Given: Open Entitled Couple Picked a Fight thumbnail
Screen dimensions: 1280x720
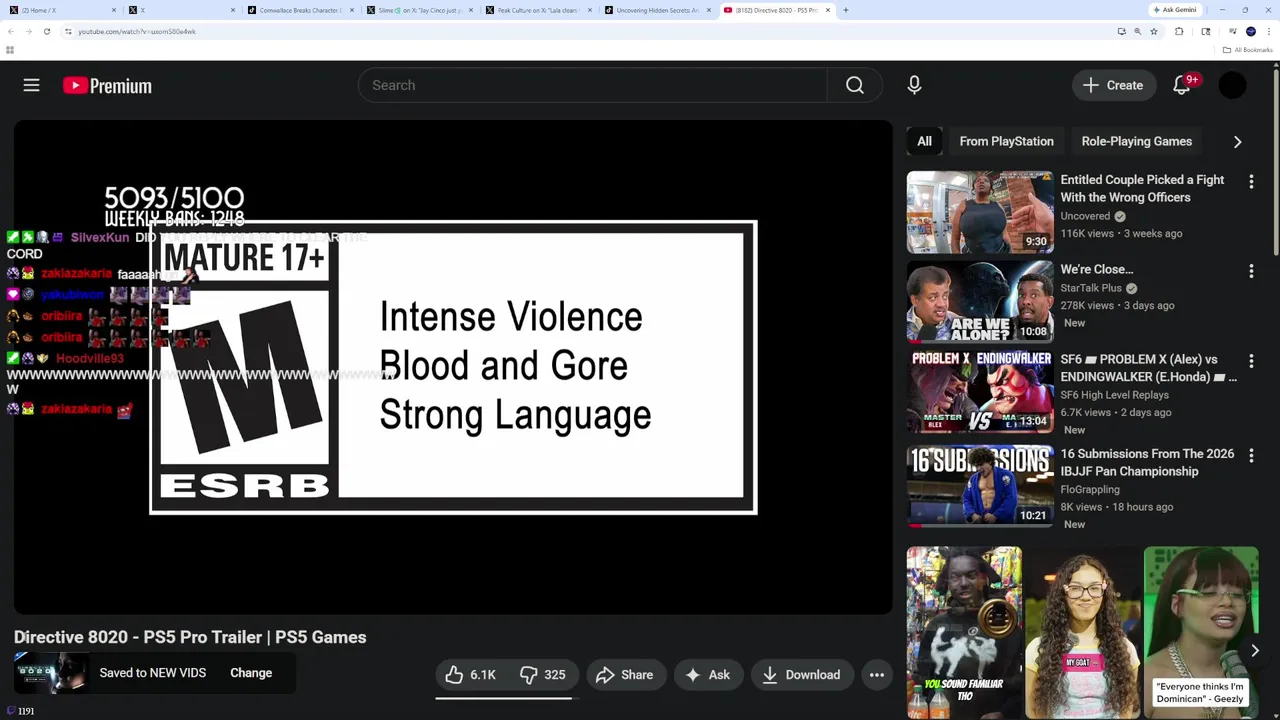Looking at the screenshot, I should point(980,212).
